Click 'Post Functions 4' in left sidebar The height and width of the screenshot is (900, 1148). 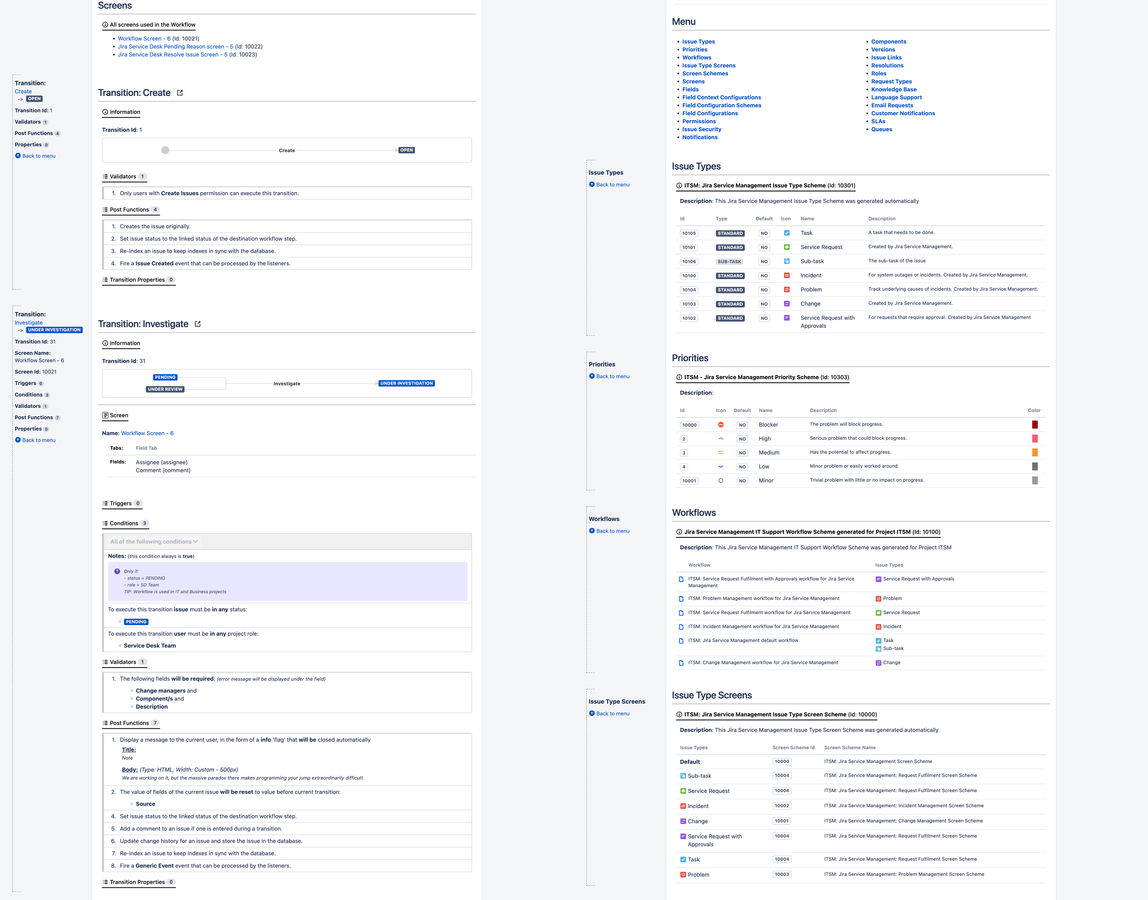(37, 133)
